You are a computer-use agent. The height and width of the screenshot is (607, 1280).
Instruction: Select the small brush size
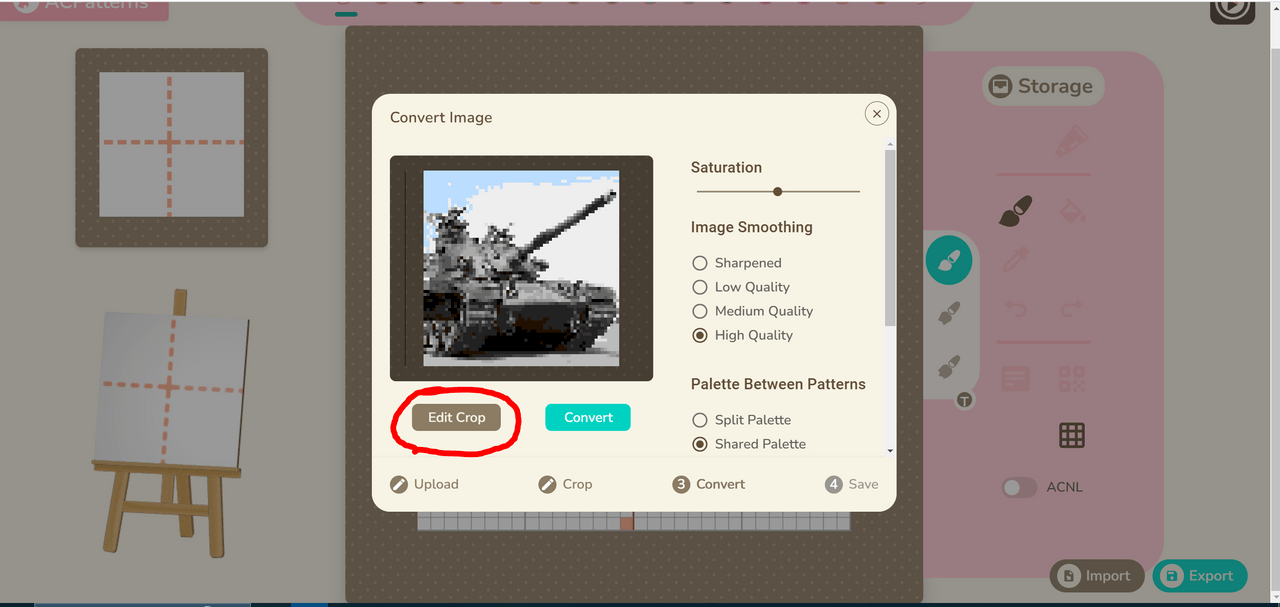tap(949, 367)
